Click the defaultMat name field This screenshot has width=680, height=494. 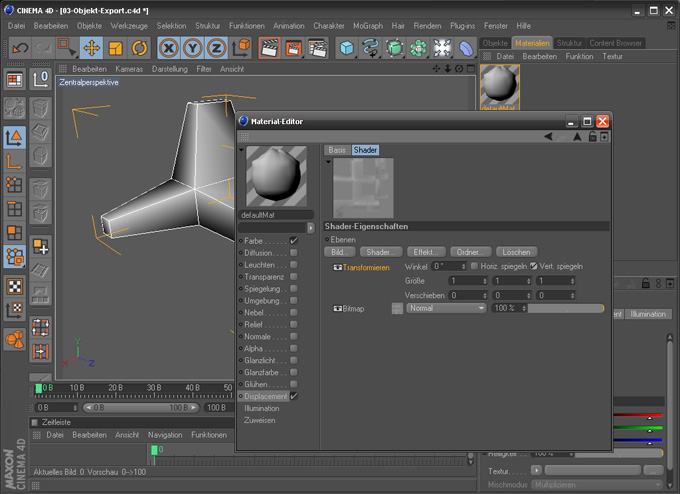(276, 214)
